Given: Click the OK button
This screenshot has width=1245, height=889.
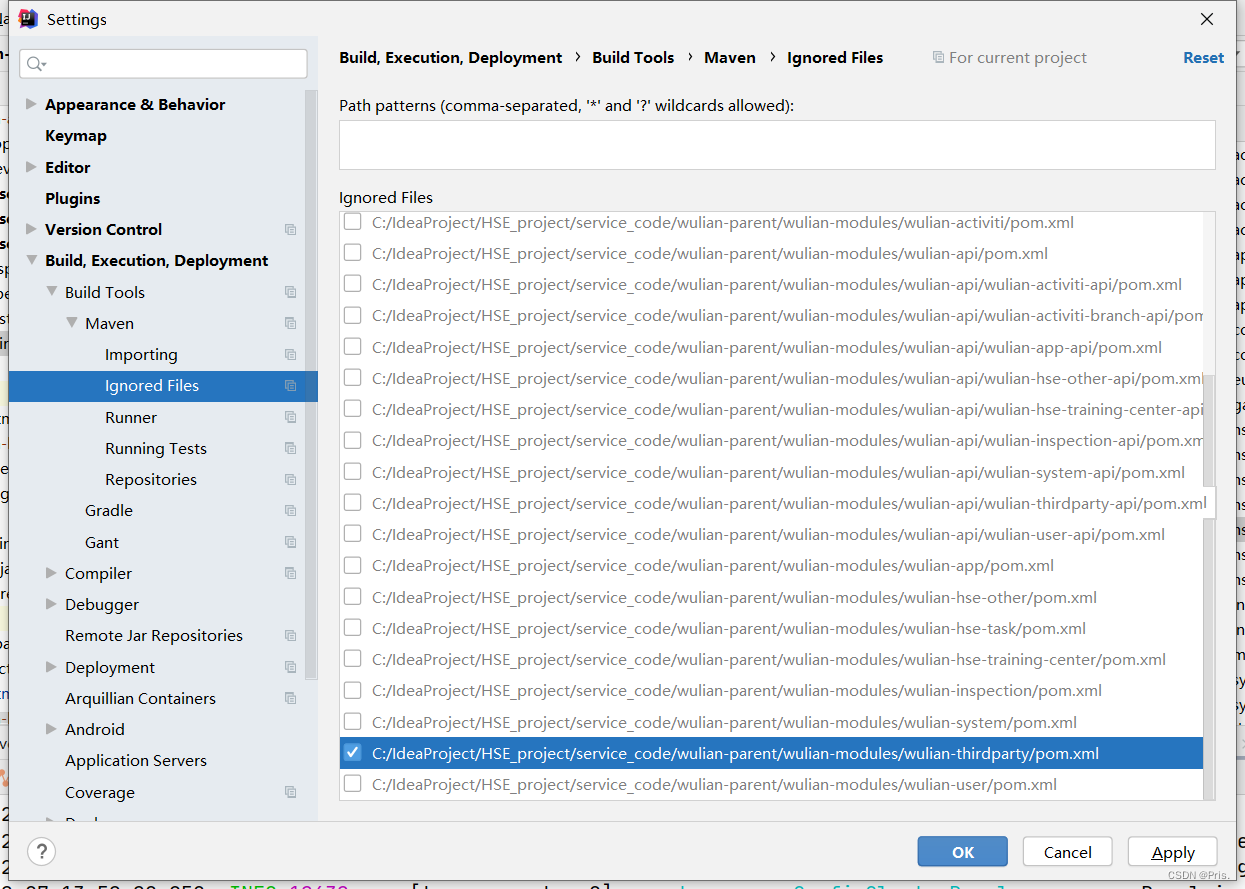Looking at the screenshot, I should point(962,852).
